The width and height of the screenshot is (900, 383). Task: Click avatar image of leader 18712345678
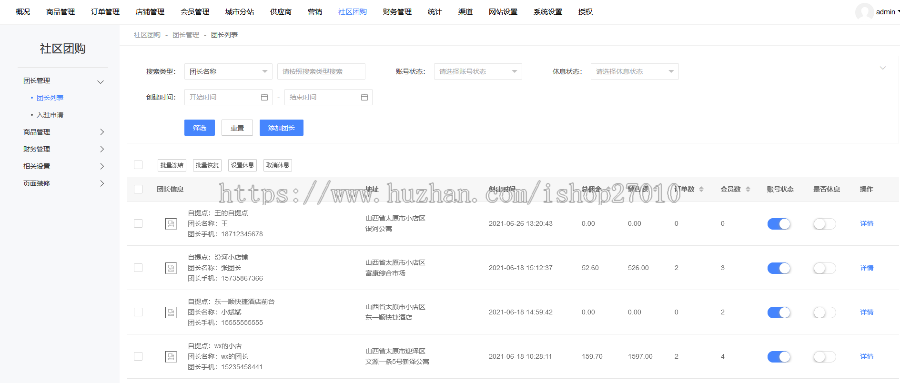171,223
